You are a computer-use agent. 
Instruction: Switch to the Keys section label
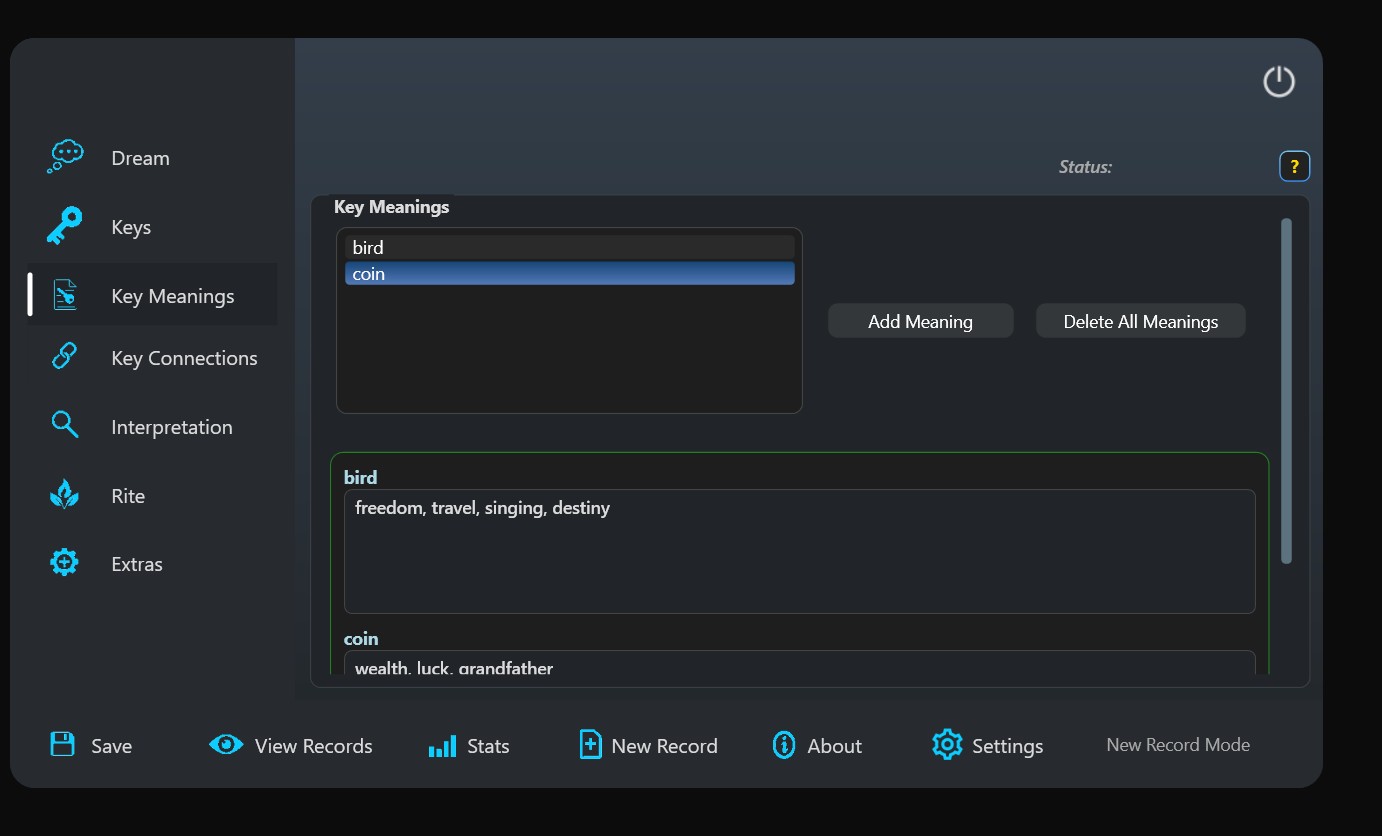(x=131, y=227)
